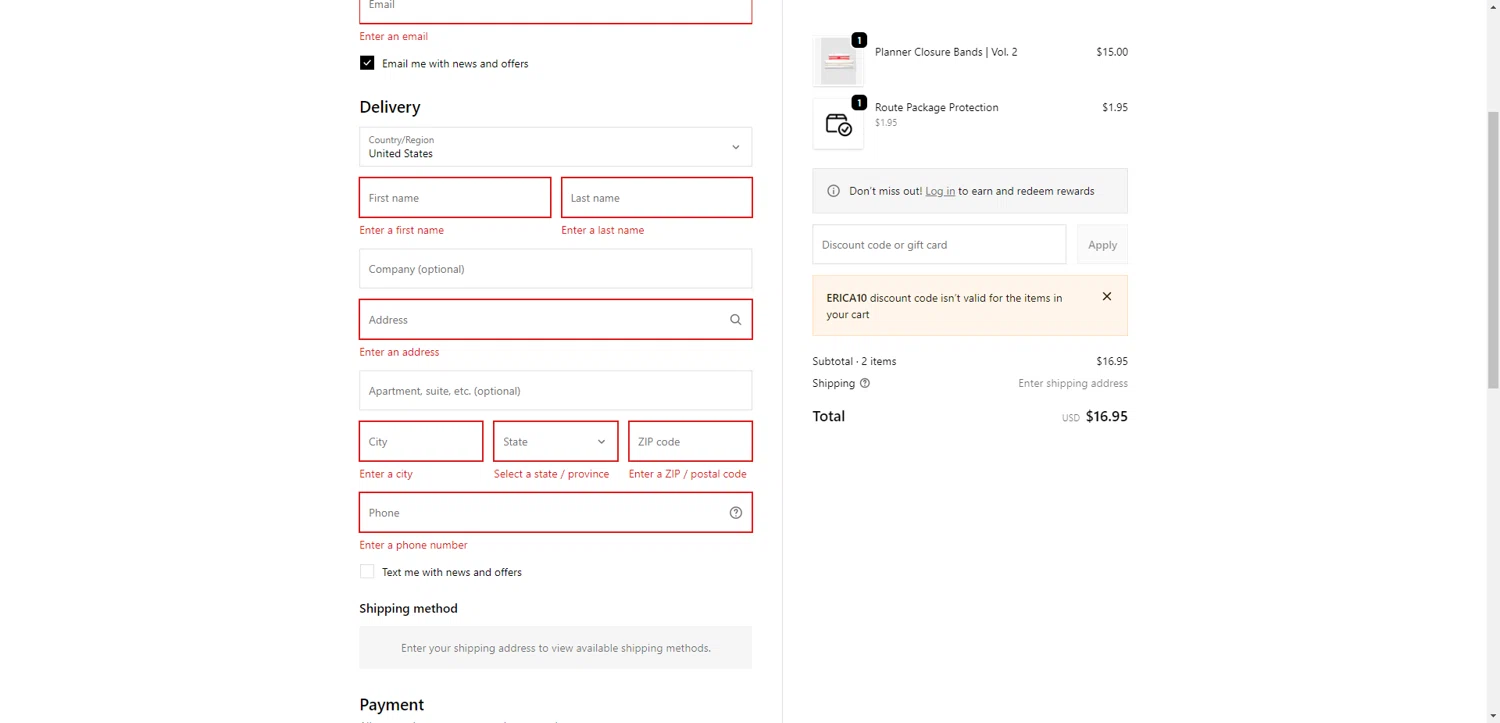Image resolution: width=1500 pixels, height=723 pixels.
Task: Click the 'Enter an email' error text
Action: click(x=394, y=37)
